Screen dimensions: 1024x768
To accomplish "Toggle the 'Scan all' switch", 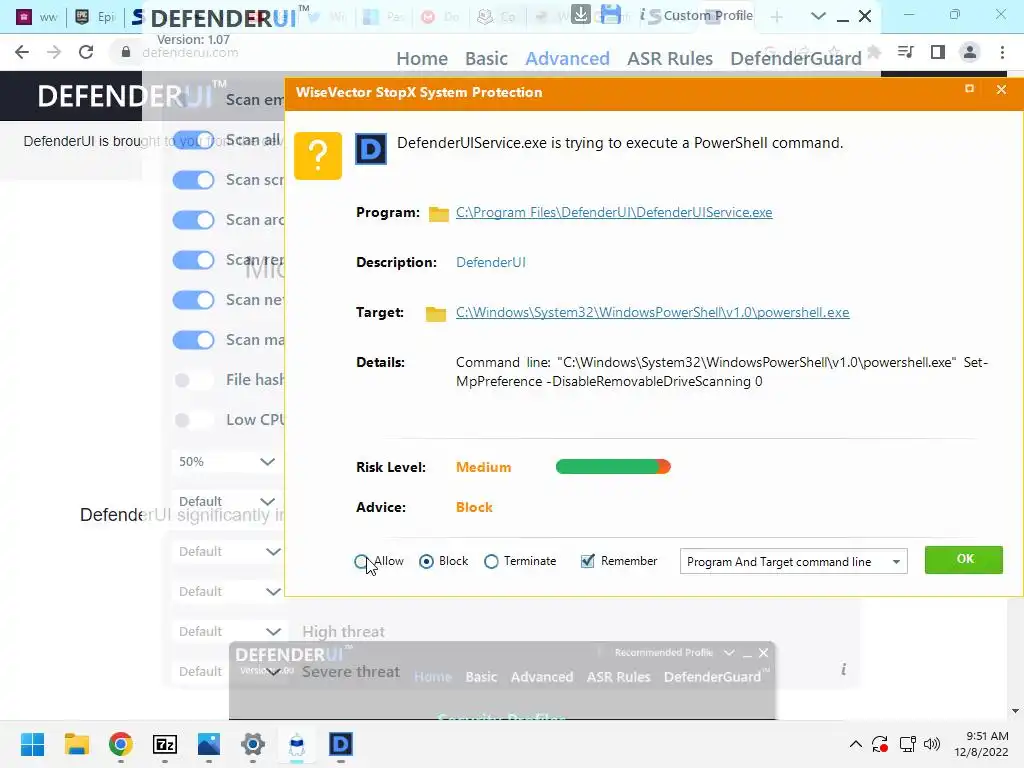I will pos(193,140).
